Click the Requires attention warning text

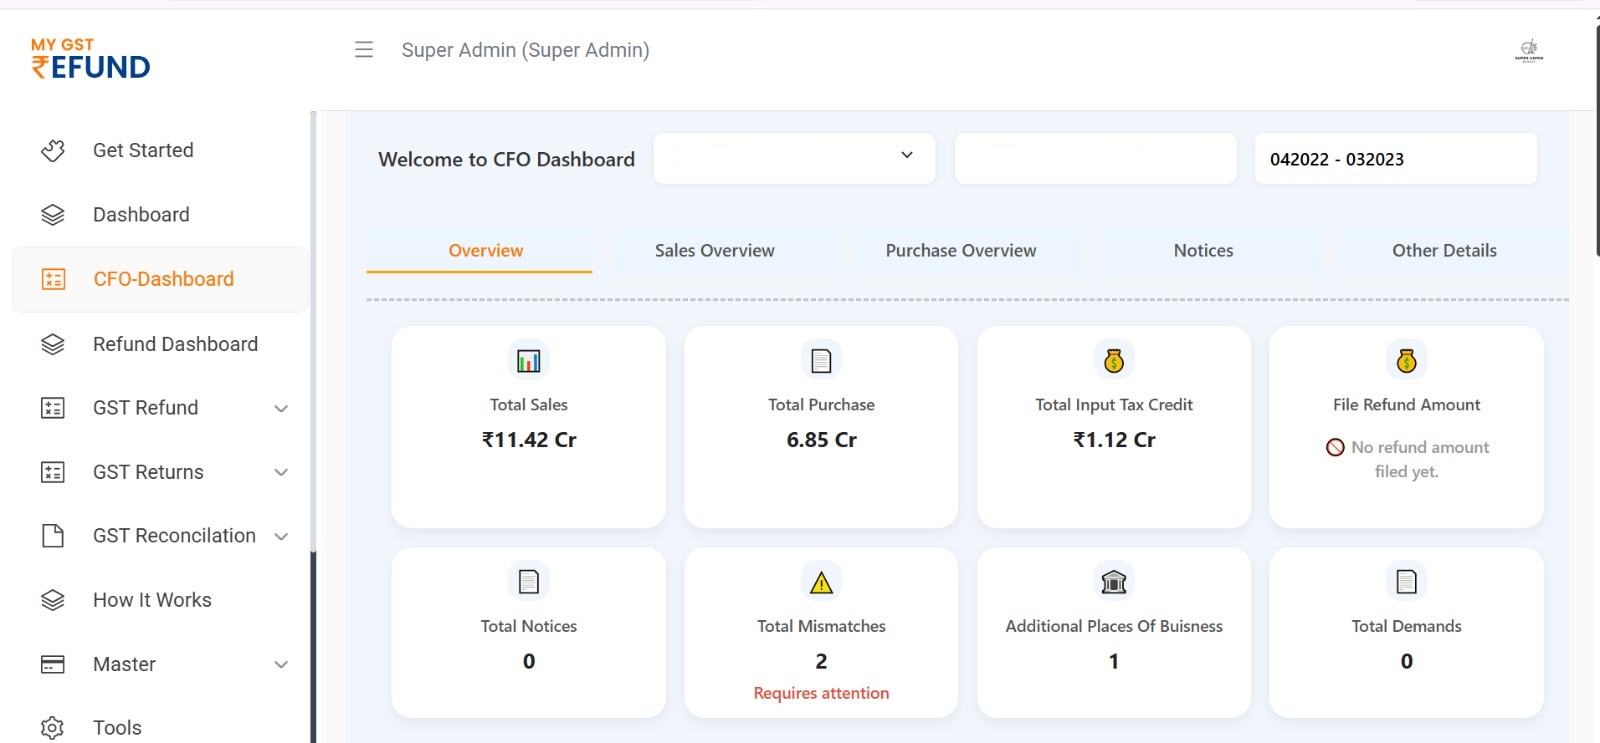click(x=821, y=693)
